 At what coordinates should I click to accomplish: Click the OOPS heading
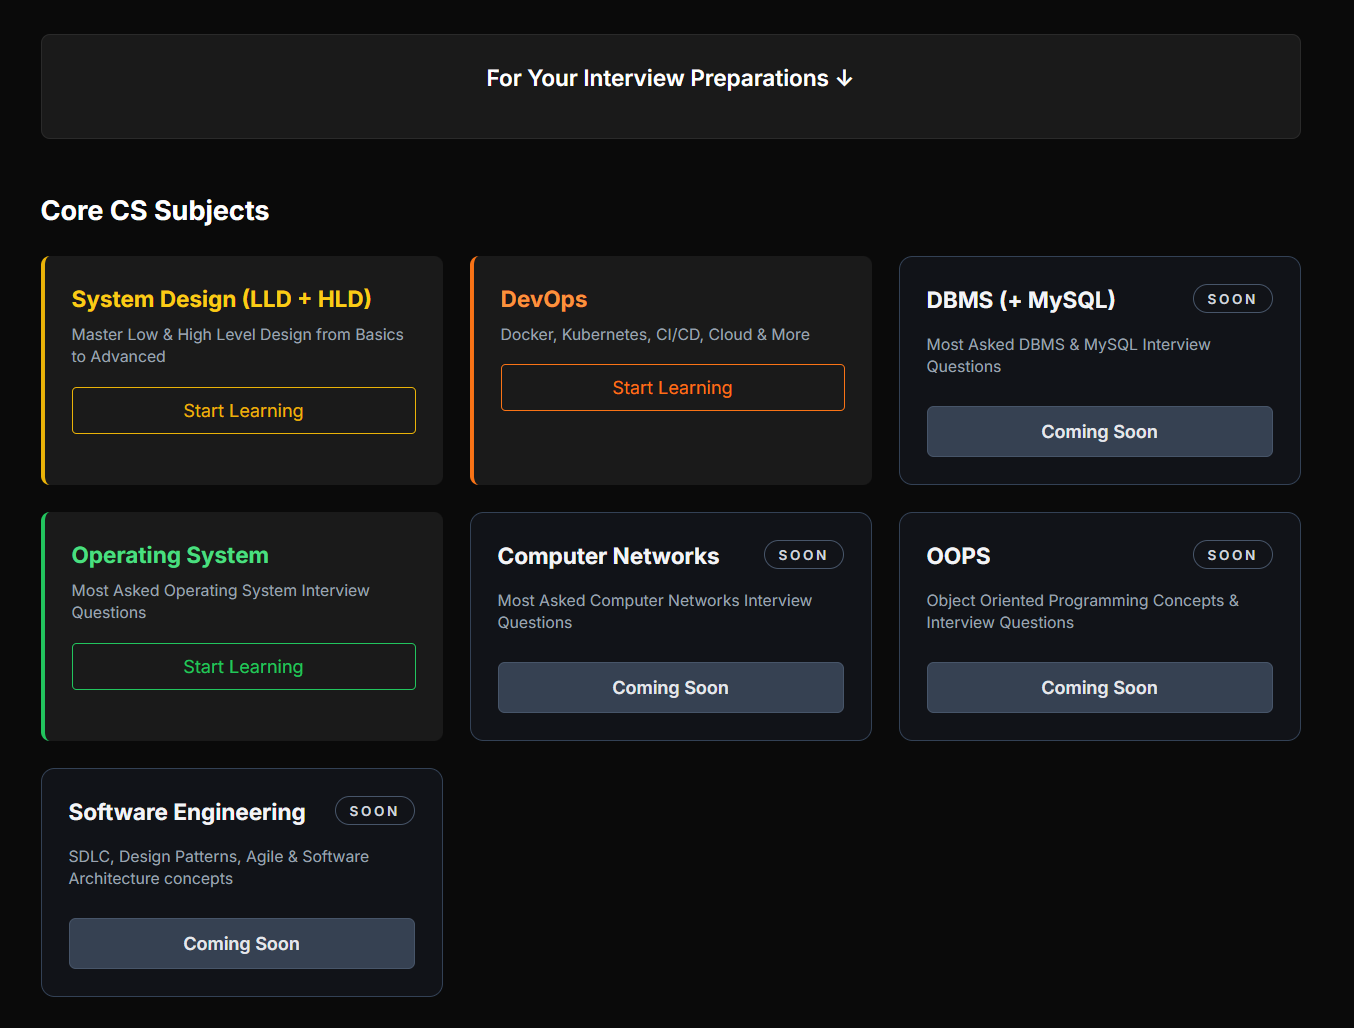[958, 556]
